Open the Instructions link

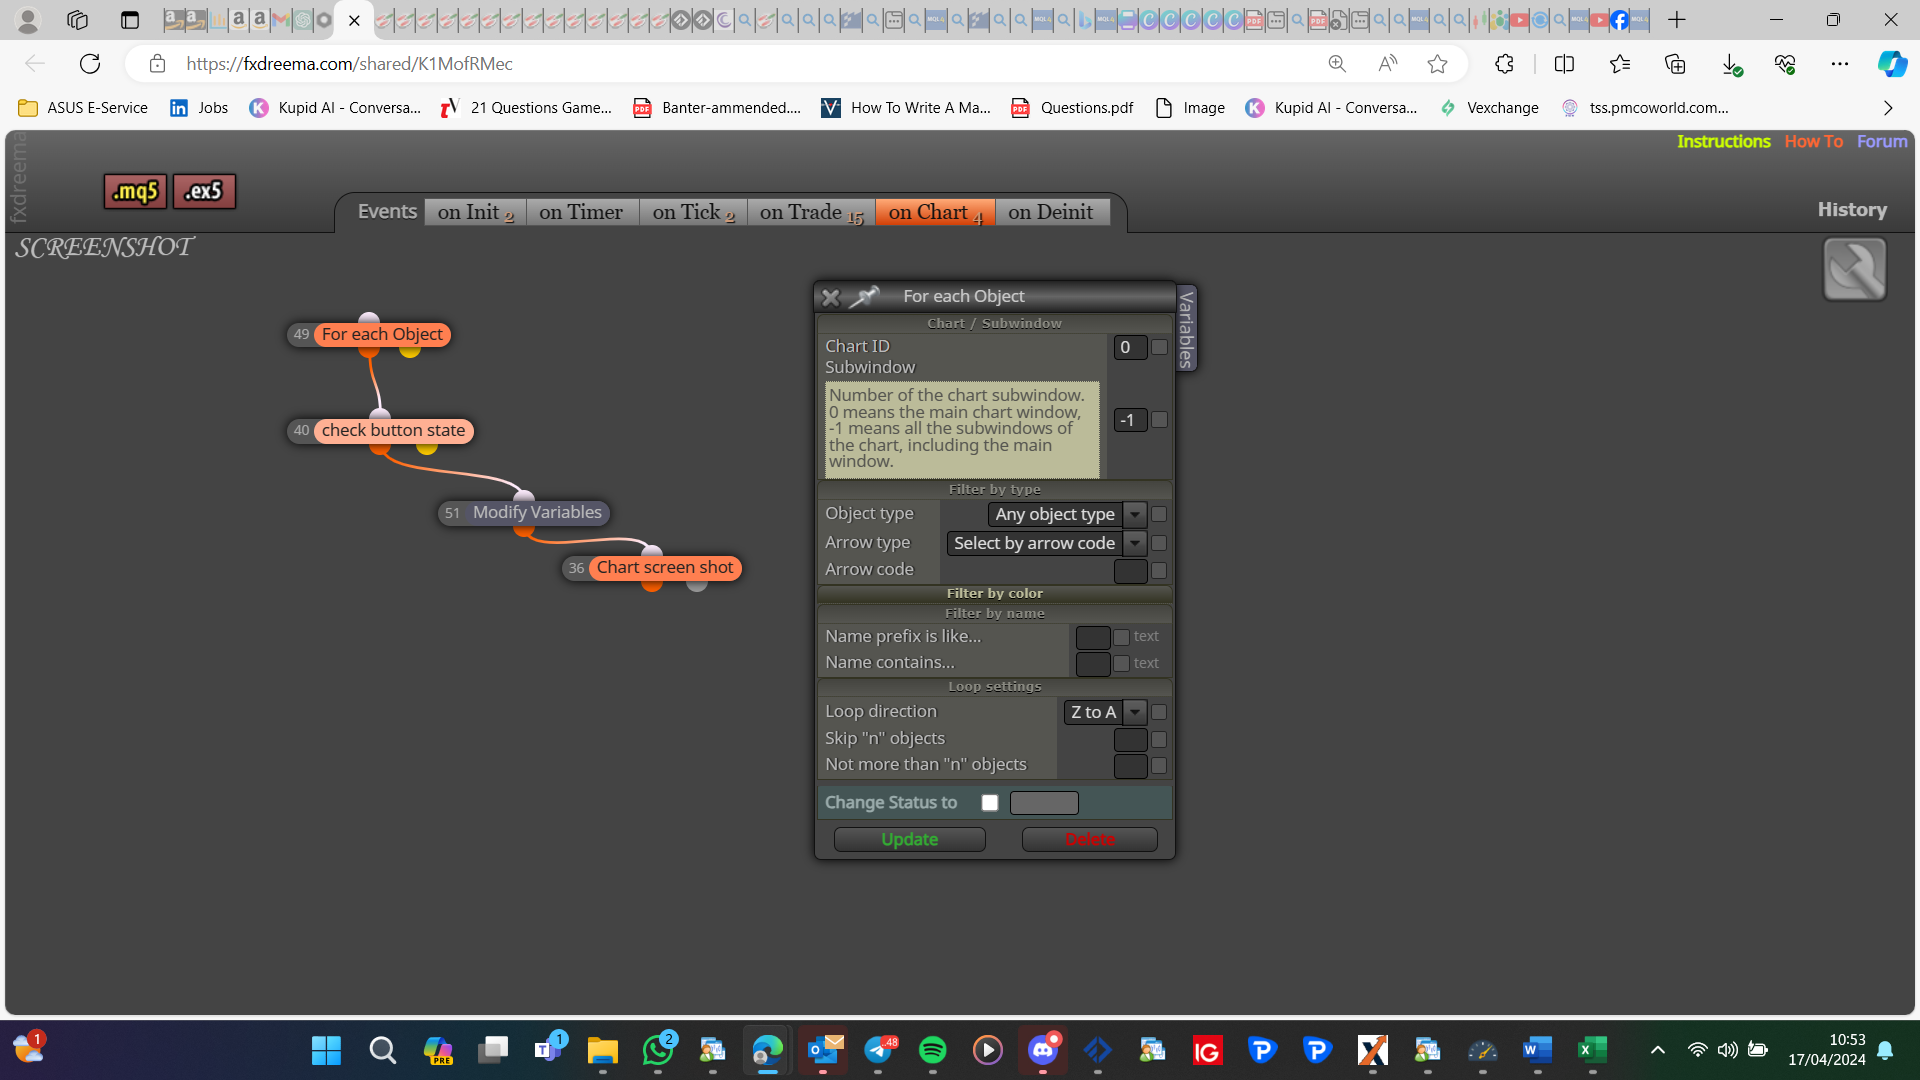pos(1723,141)
